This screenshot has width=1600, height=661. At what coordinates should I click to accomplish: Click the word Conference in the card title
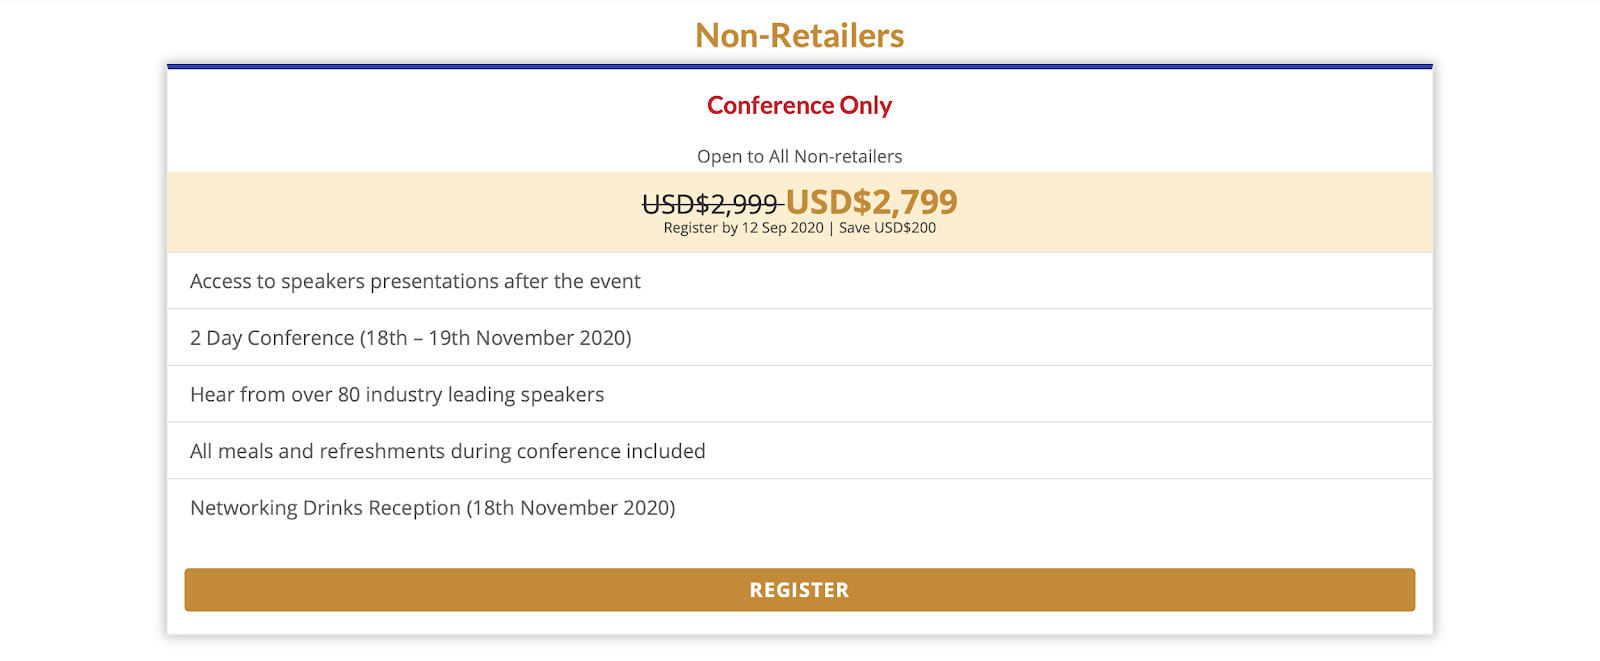click(x=770, y=105)
